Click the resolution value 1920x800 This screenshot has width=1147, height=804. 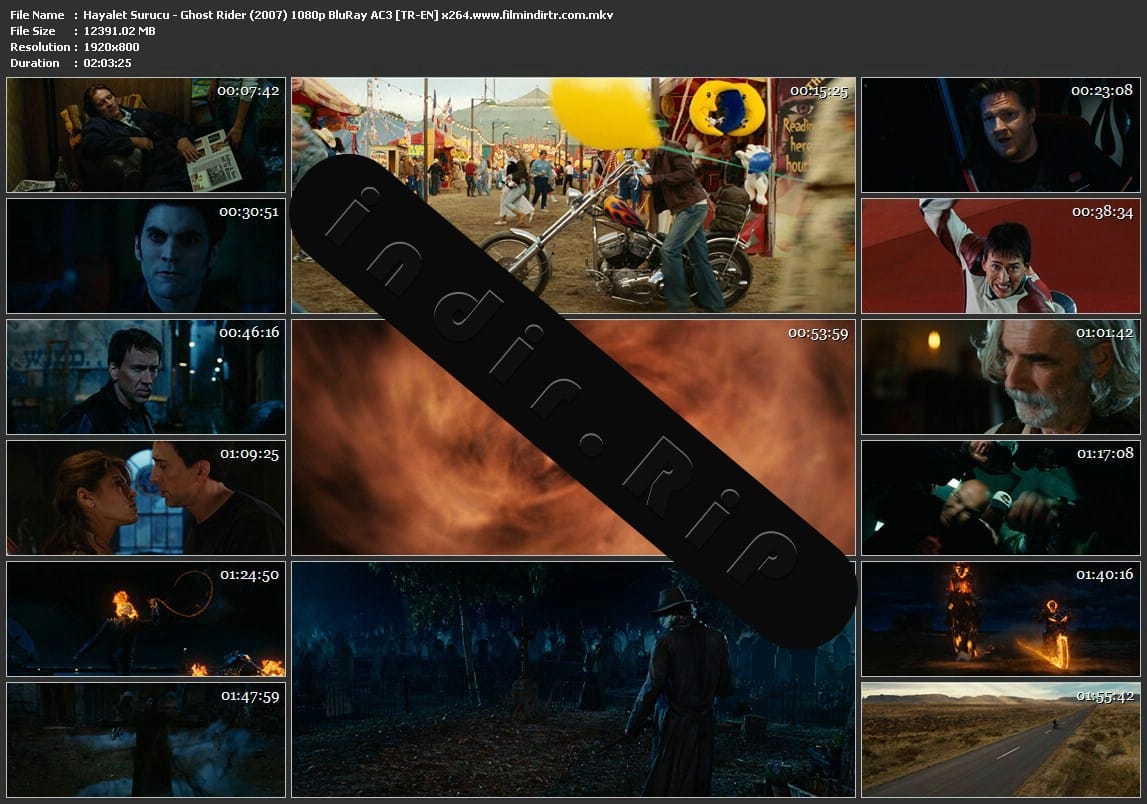tap(111, 47)
